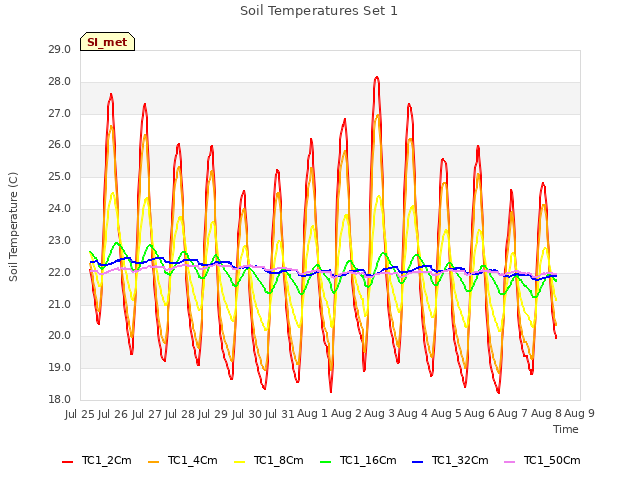Click the Aug 9 x-axis tick label
The image size is (640, 480).
(x=579, y=413)
